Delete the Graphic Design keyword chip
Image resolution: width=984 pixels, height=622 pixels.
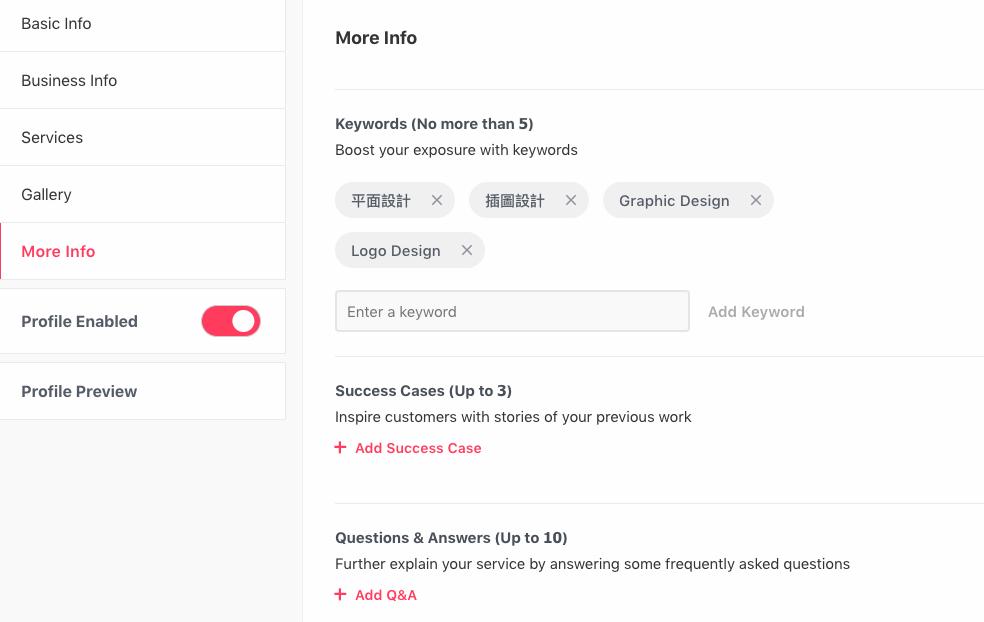pos(756,200)
